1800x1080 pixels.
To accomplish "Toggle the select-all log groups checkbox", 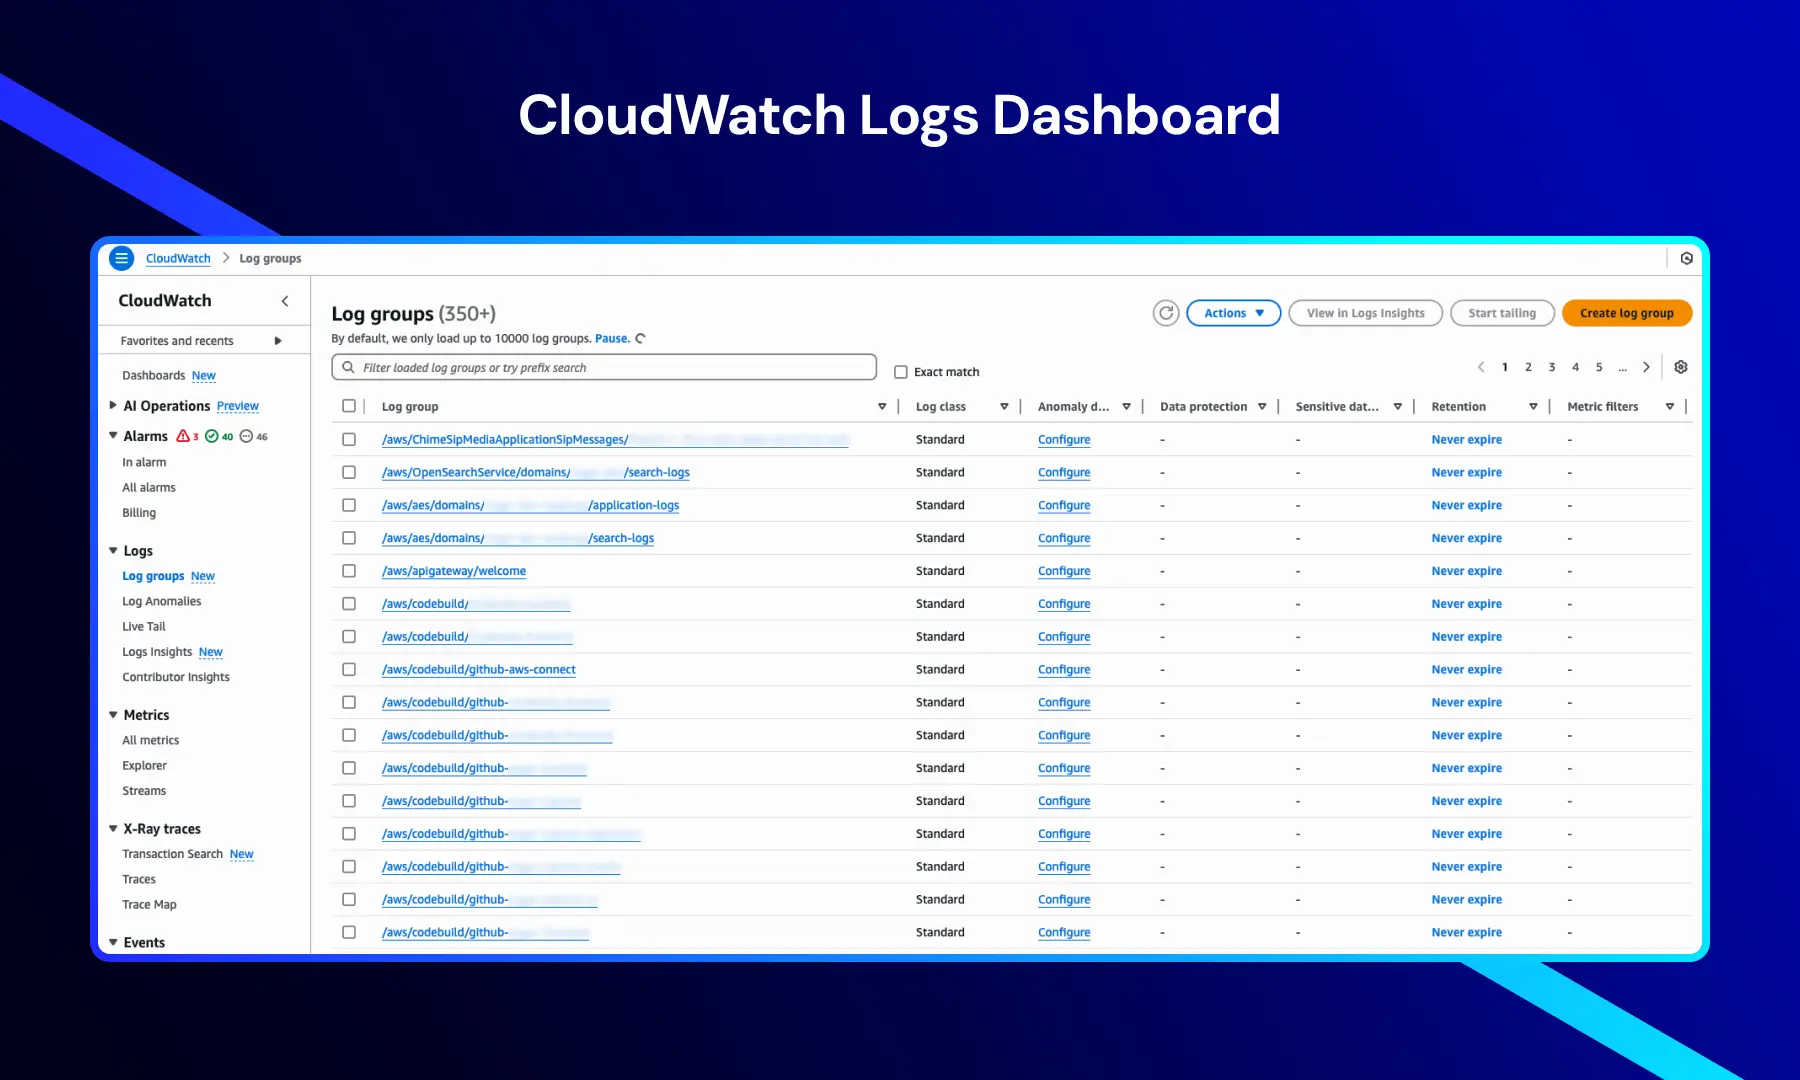I will pyautogui.click(x=349, y=406).
